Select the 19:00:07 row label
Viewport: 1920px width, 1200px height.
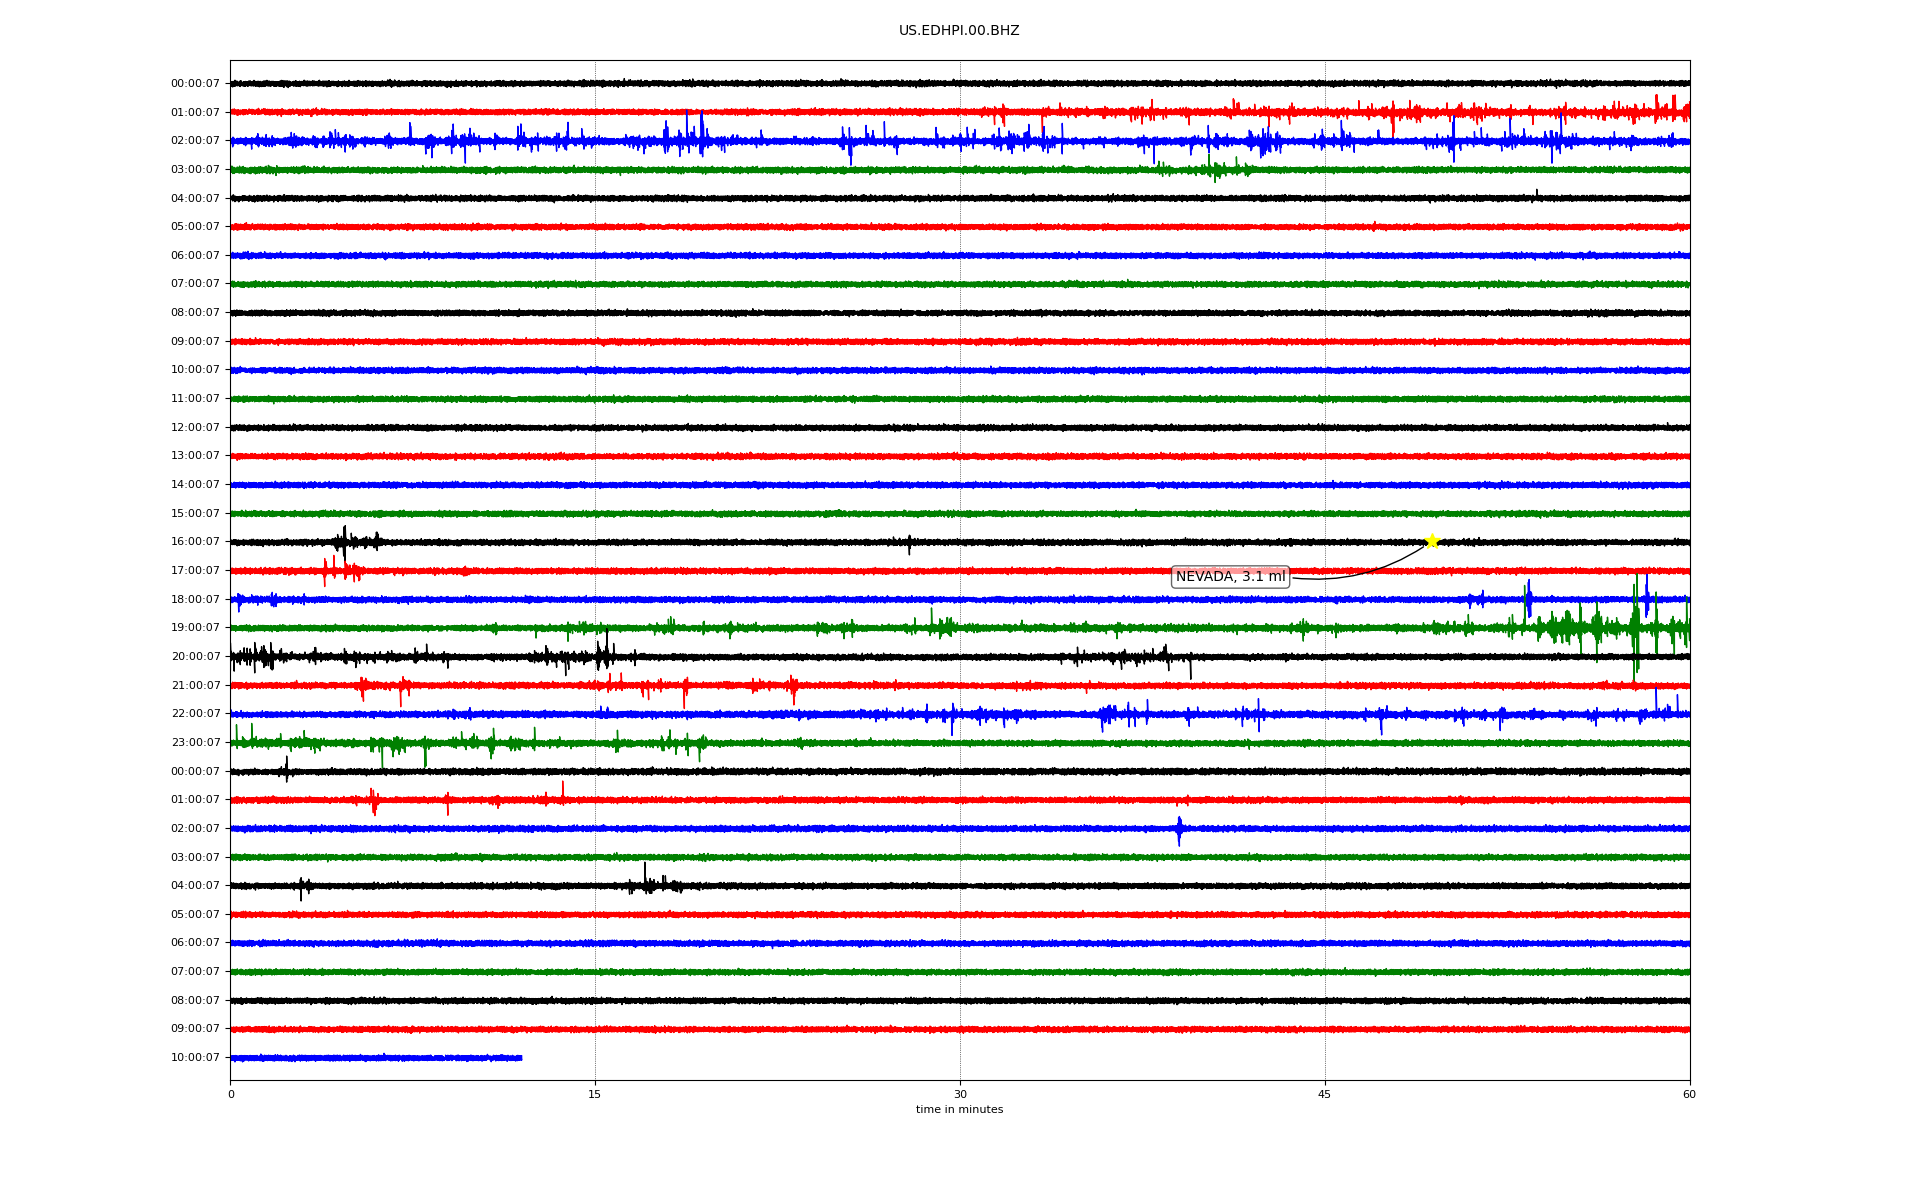pyautogui.click(x=195, y=628)
